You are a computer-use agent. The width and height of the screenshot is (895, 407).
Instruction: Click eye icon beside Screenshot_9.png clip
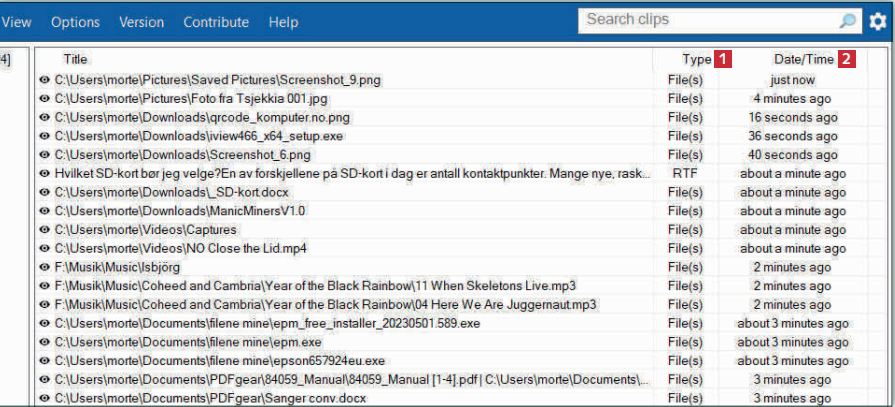pyautogui.click(x=44, y=80)
